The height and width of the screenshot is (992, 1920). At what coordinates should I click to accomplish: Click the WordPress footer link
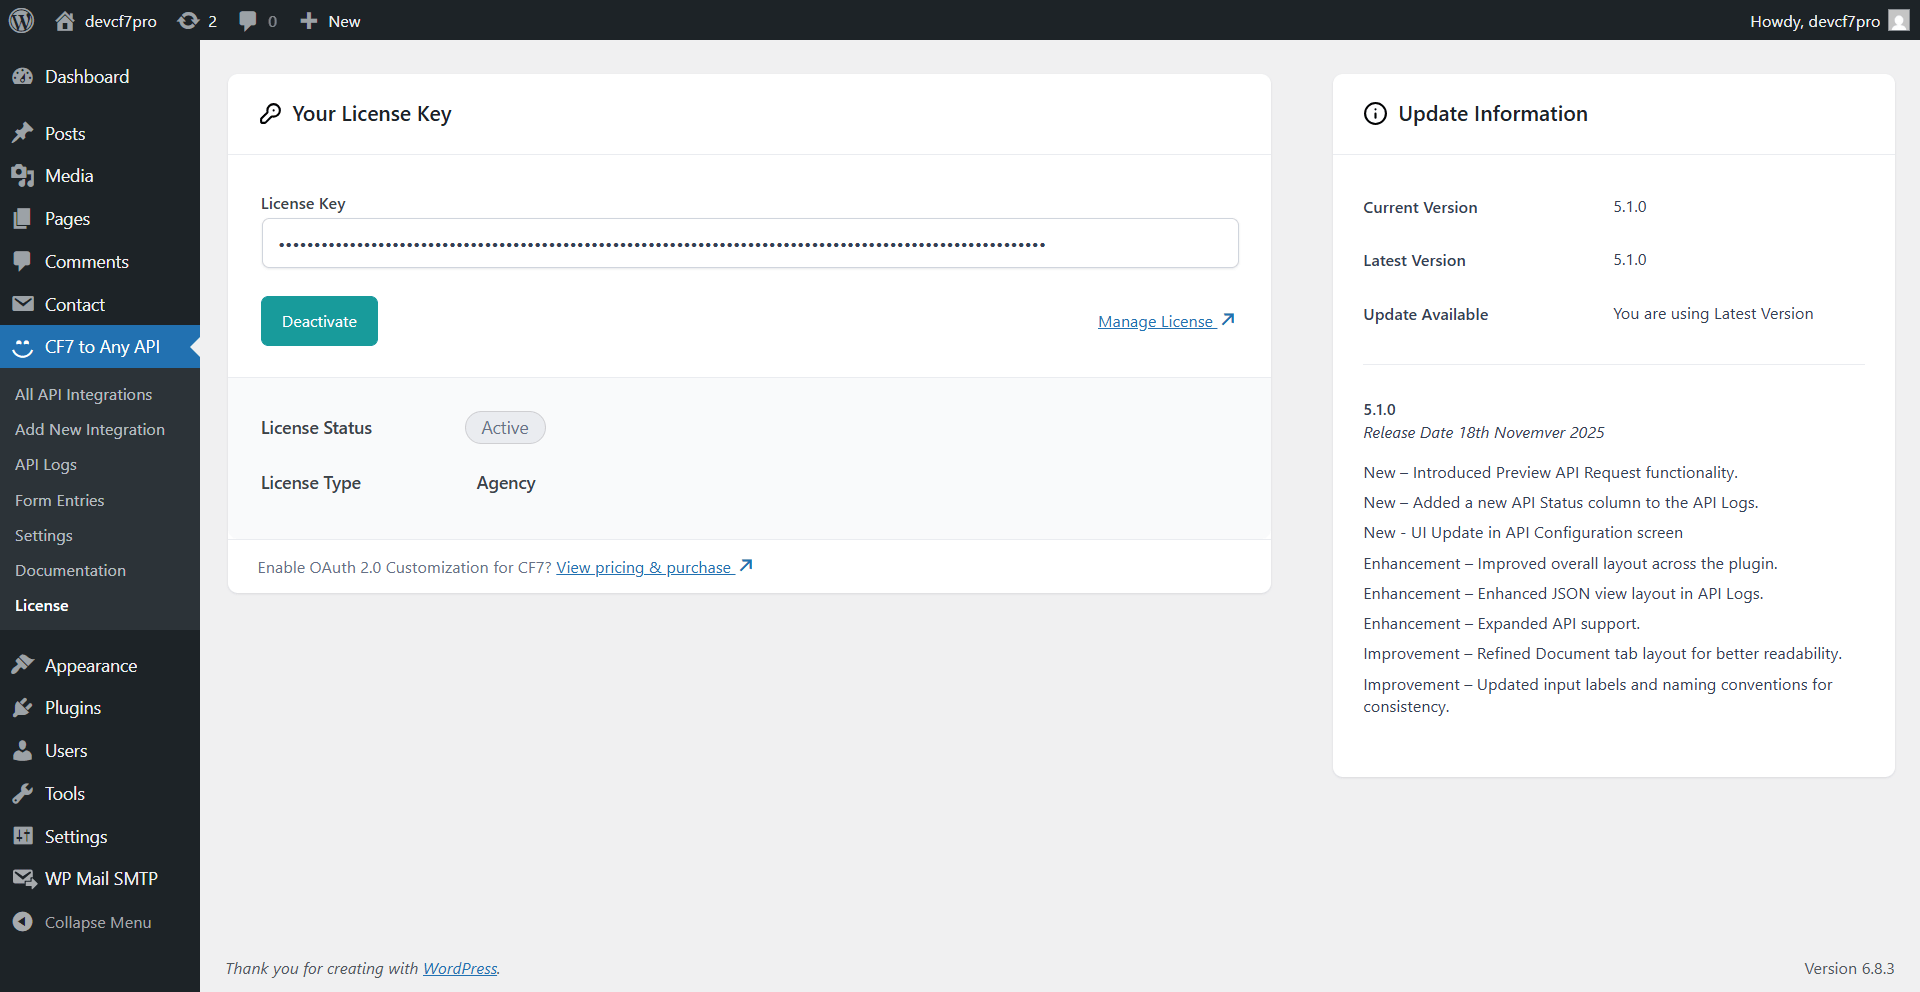pyautogui.click(x=460, y=968)
